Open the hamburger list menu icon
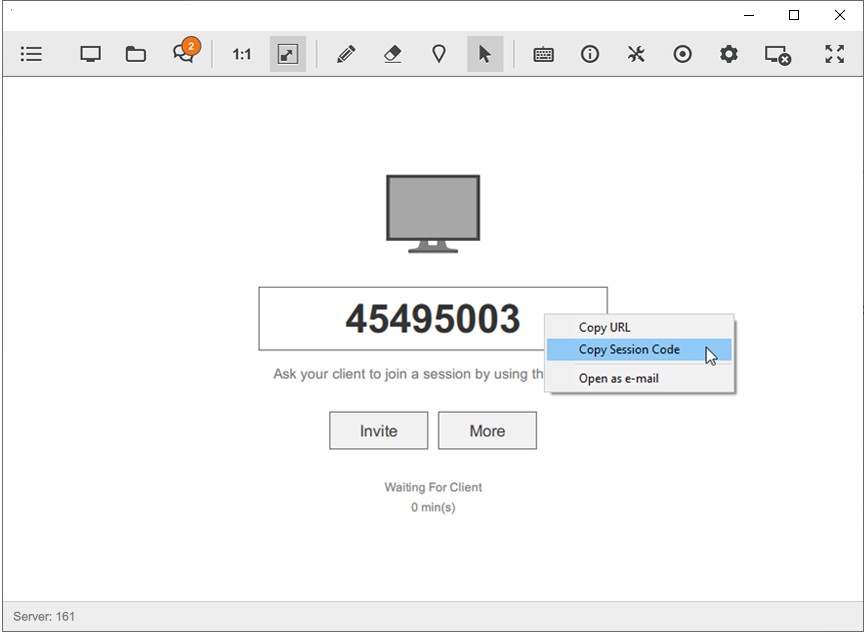The width and height of the screenshot is (866, 635). click(x=31, y=54)
